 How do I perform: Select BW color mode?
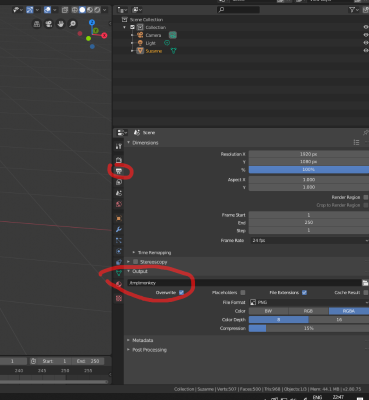coord(268,311)
